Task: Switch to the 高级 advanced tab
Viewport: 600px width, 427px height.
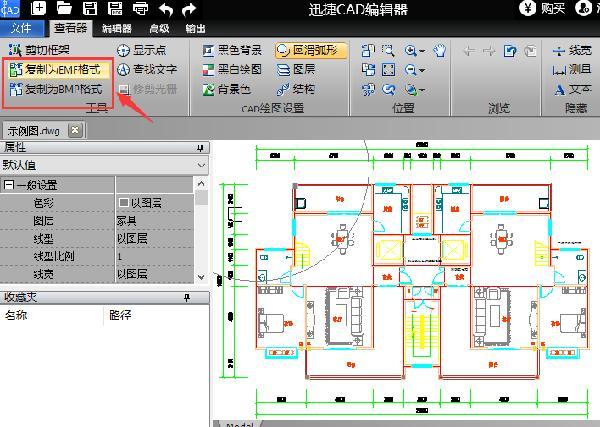Action: pos(160,29)
